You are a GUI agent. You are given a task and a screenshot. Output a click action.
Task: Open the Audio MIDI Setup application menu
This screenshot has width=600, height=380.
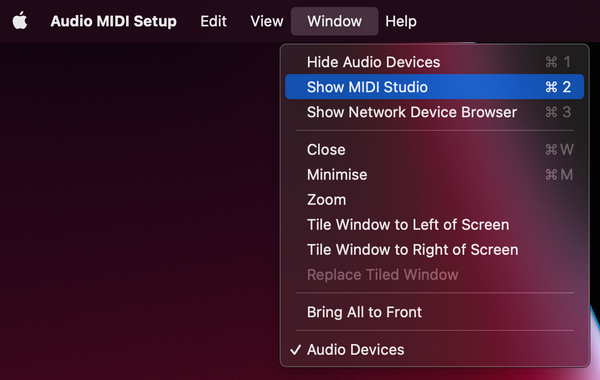coord(114,21)
